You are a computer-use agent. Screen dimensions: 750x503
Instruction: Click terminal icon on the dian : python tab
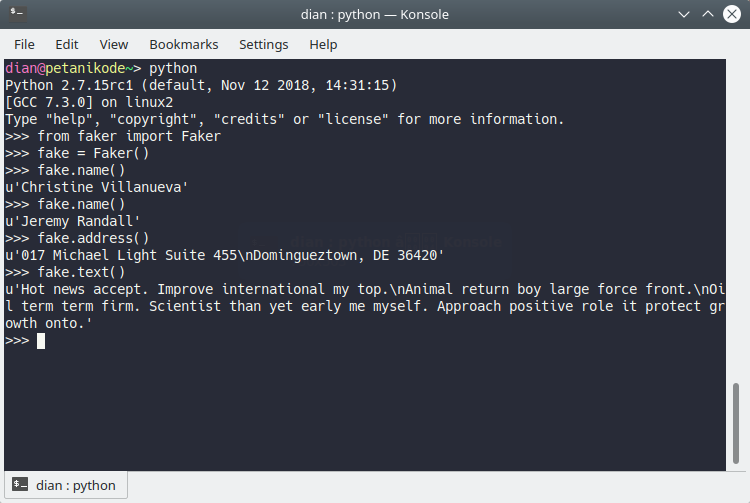(x=21, y=486)
